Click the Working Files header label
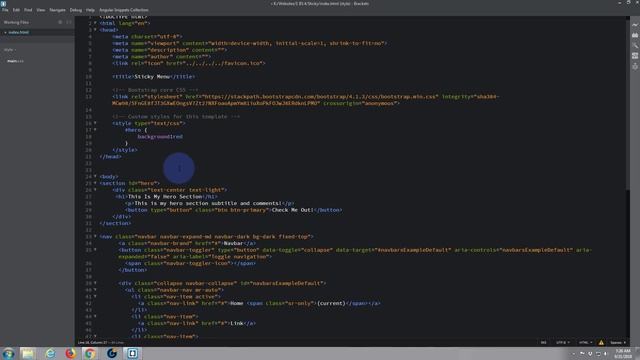Image resolution: width=640 pixels, height=360 pixels. [16, 22]
